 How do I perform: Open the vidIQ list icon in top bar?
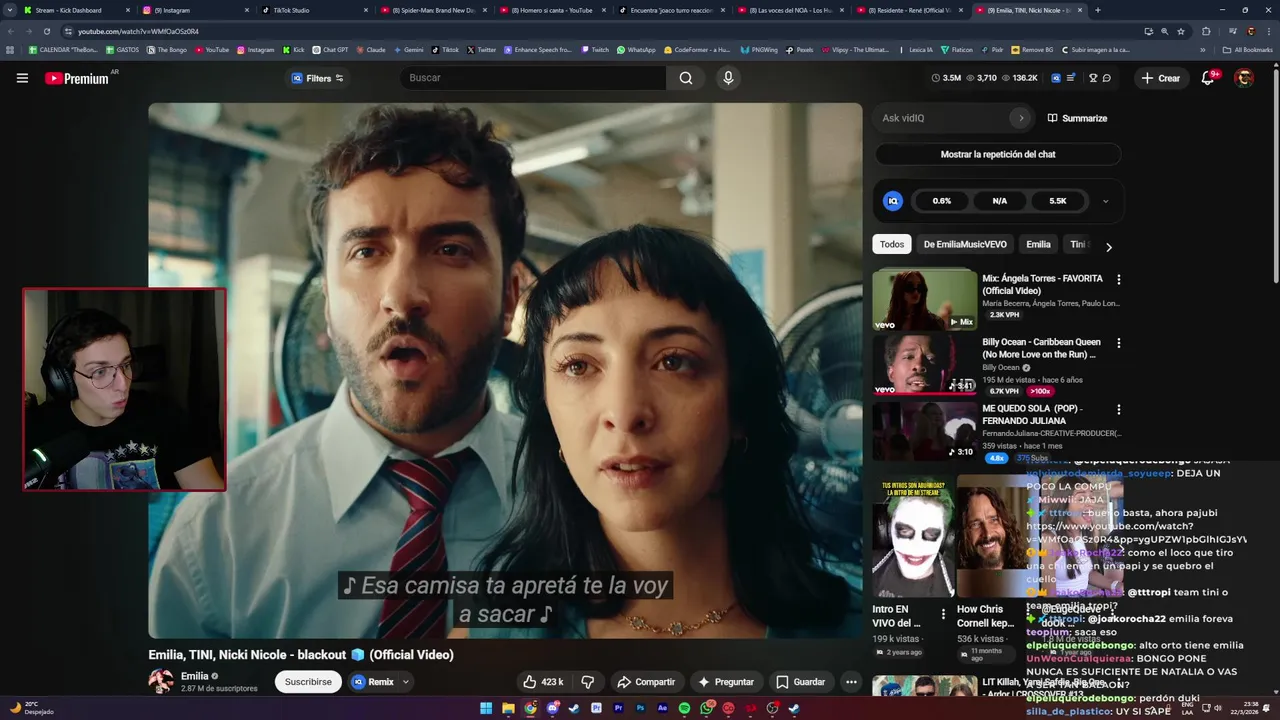pos(1071,78)
